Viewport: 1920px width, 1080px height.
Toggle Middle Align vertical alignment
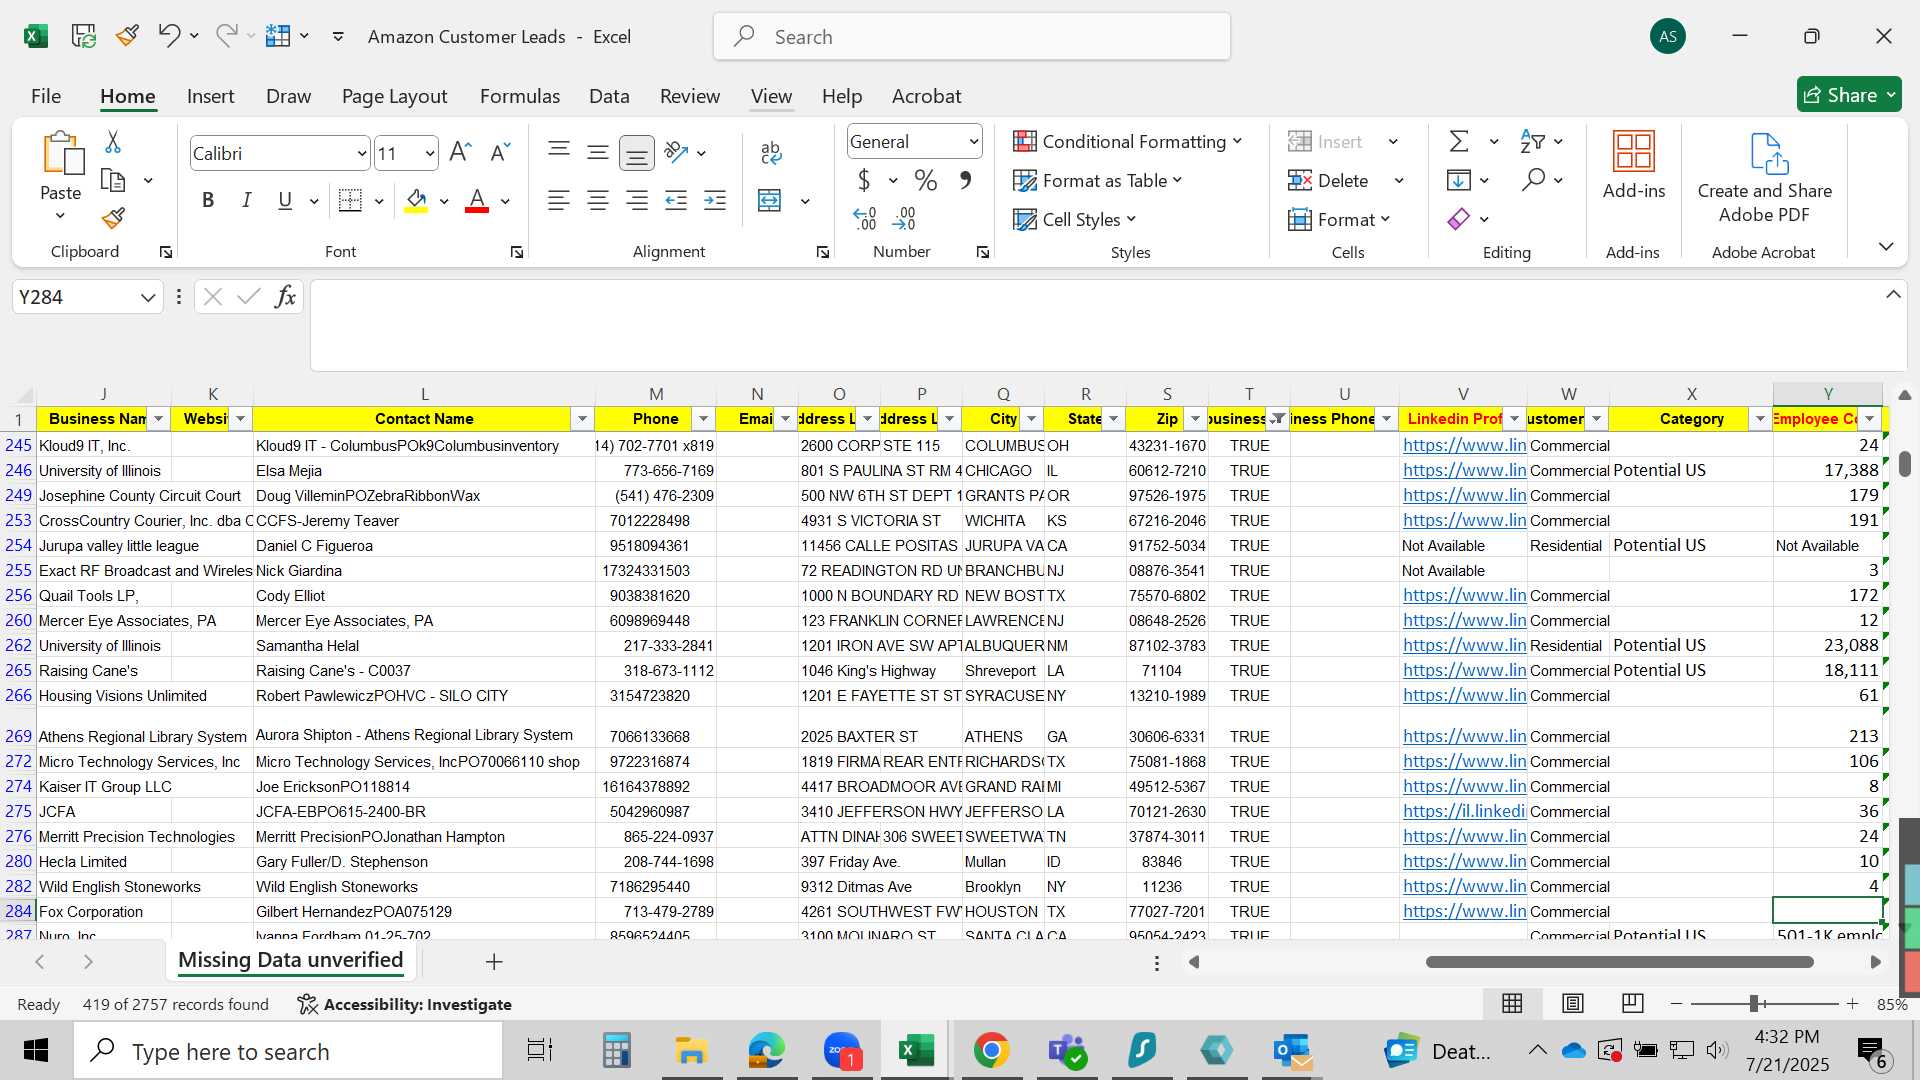coord(598,152)
